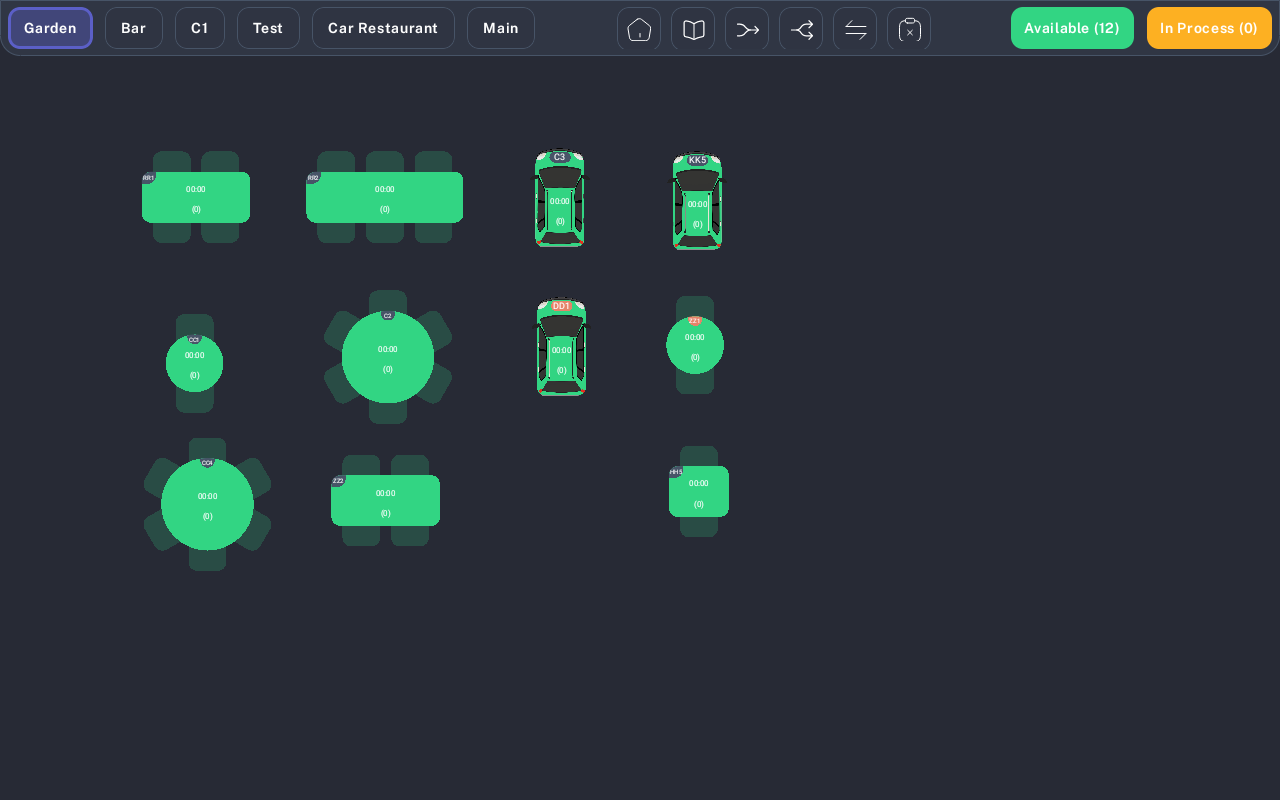Screen dimensions: 1280x800
Task: Select car slot KK5
Action: pyautogui.click(x=697, y=202)
